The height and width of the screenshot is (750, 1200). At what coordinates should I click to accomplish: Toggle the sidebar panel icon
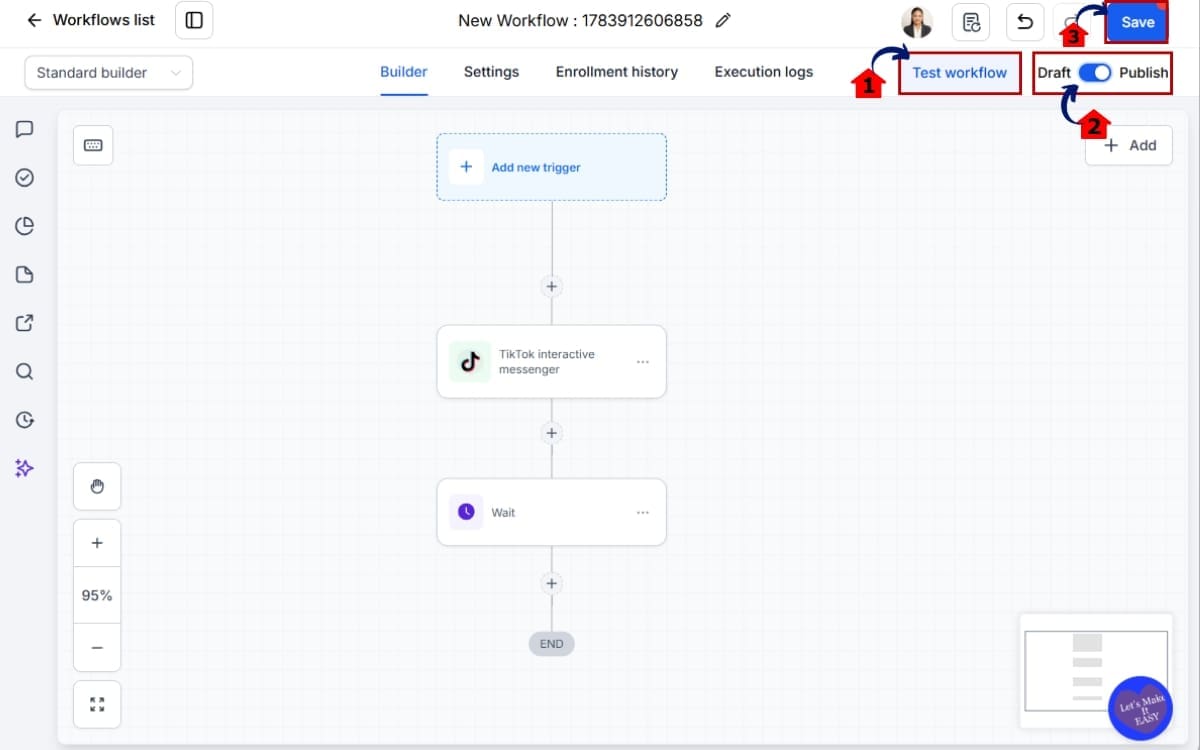(194, 20)
